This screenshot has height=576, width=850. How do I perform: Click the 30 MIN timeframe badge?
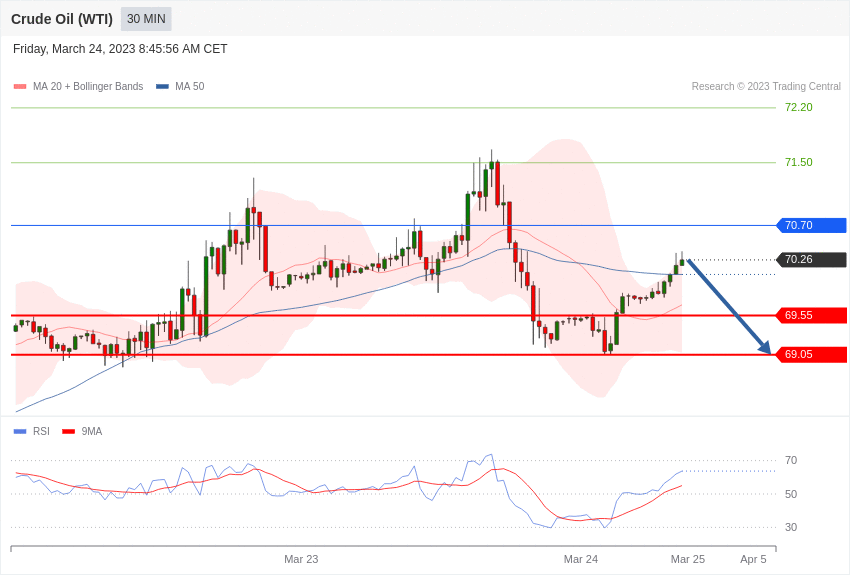[146, 19]
